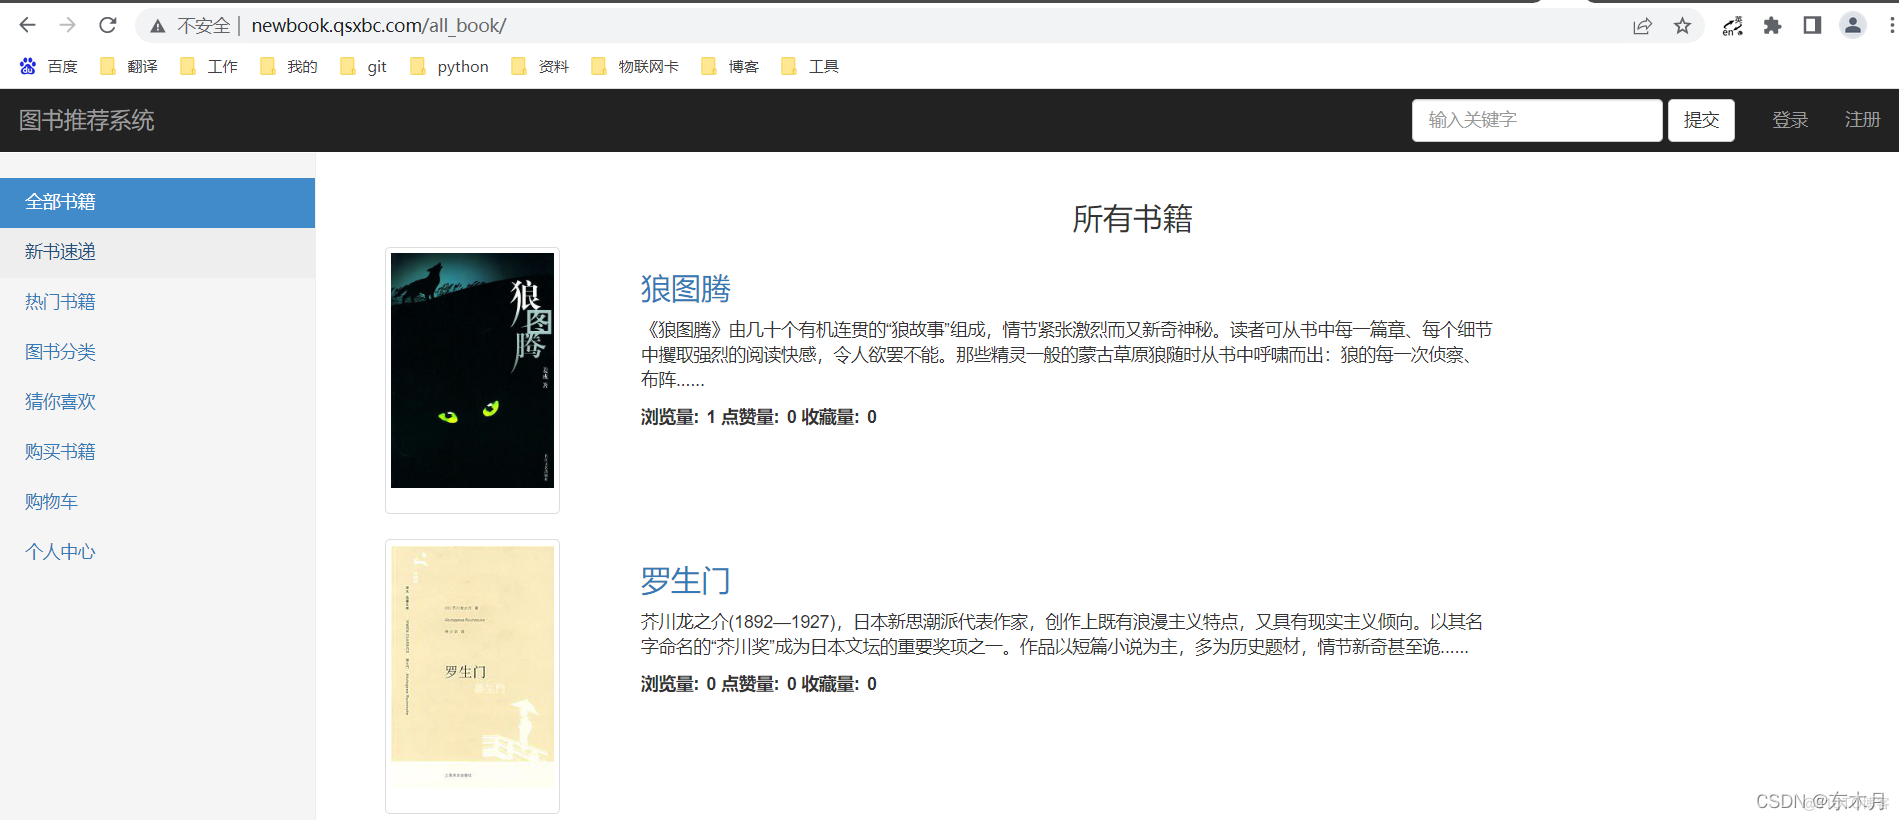The width and height of the screenshot is (1899, 820).
Task: Open the extensions puzzle-piece icon
Action: 1772,26
